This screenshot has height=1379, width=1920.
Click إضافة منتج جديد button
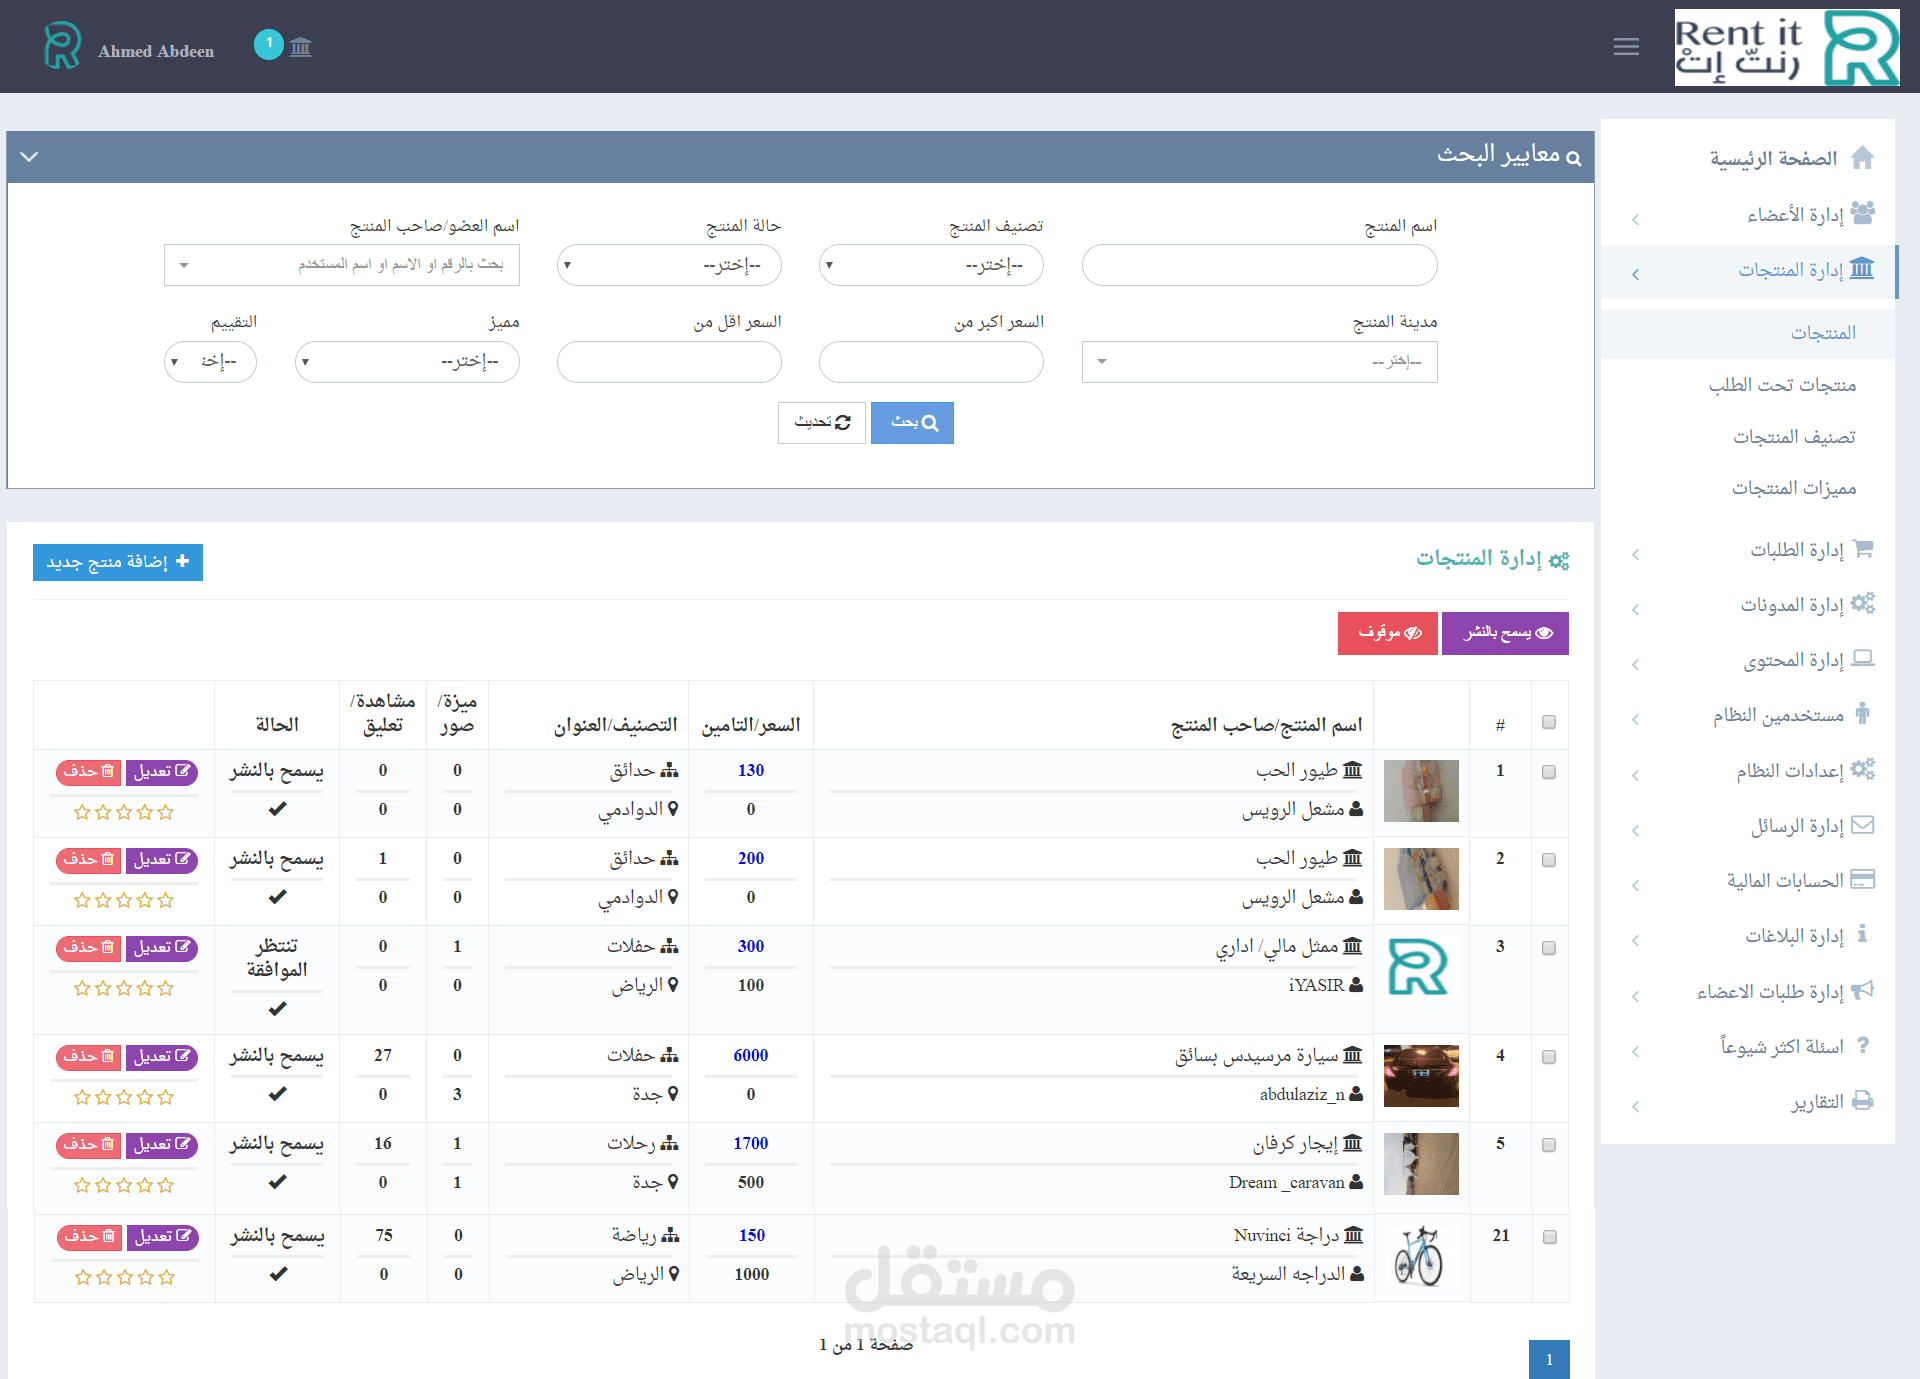point(118,562)
